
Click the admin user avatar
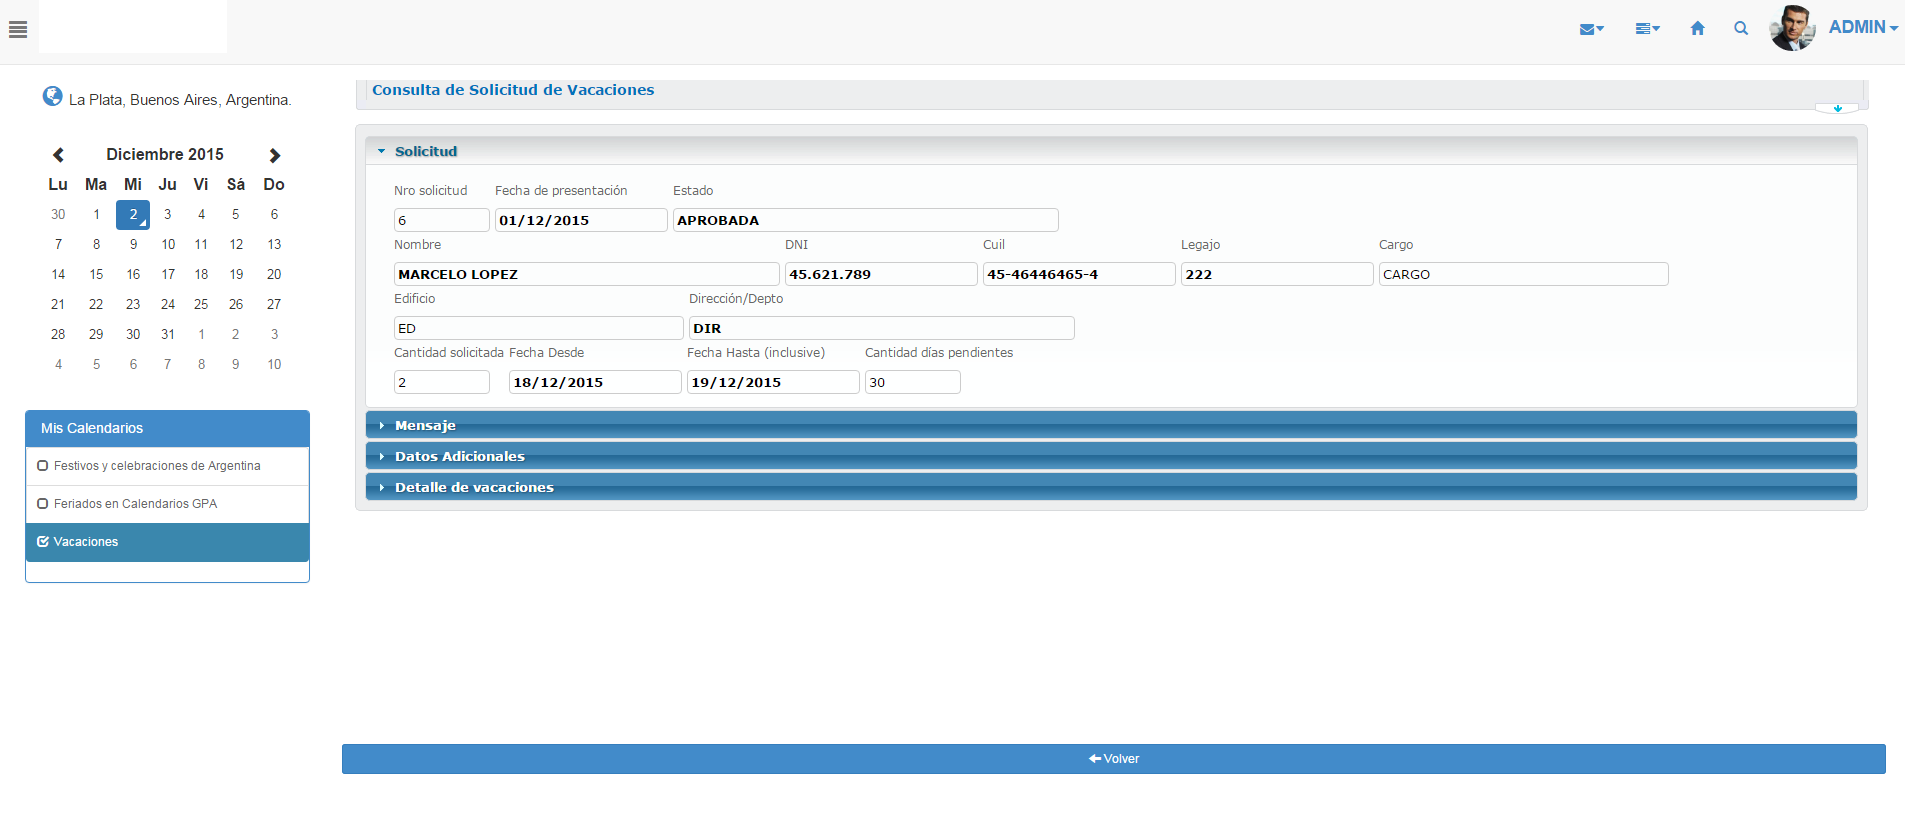click(1792, 28)
